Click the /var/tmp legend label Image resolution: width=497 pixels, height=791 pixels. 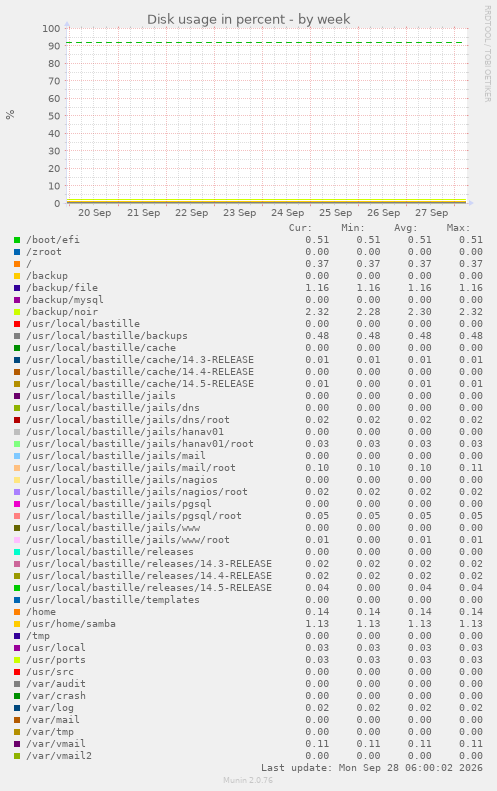[50, 732]
